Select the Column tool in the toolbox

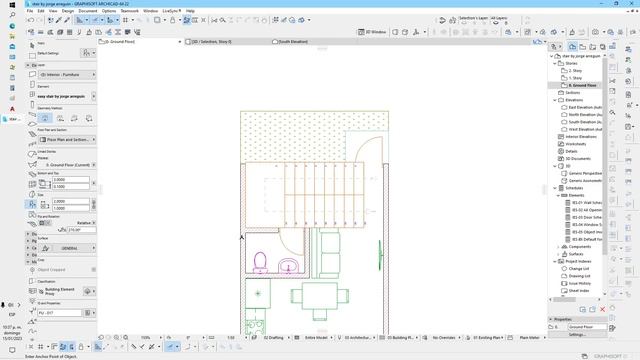[32, 104]
